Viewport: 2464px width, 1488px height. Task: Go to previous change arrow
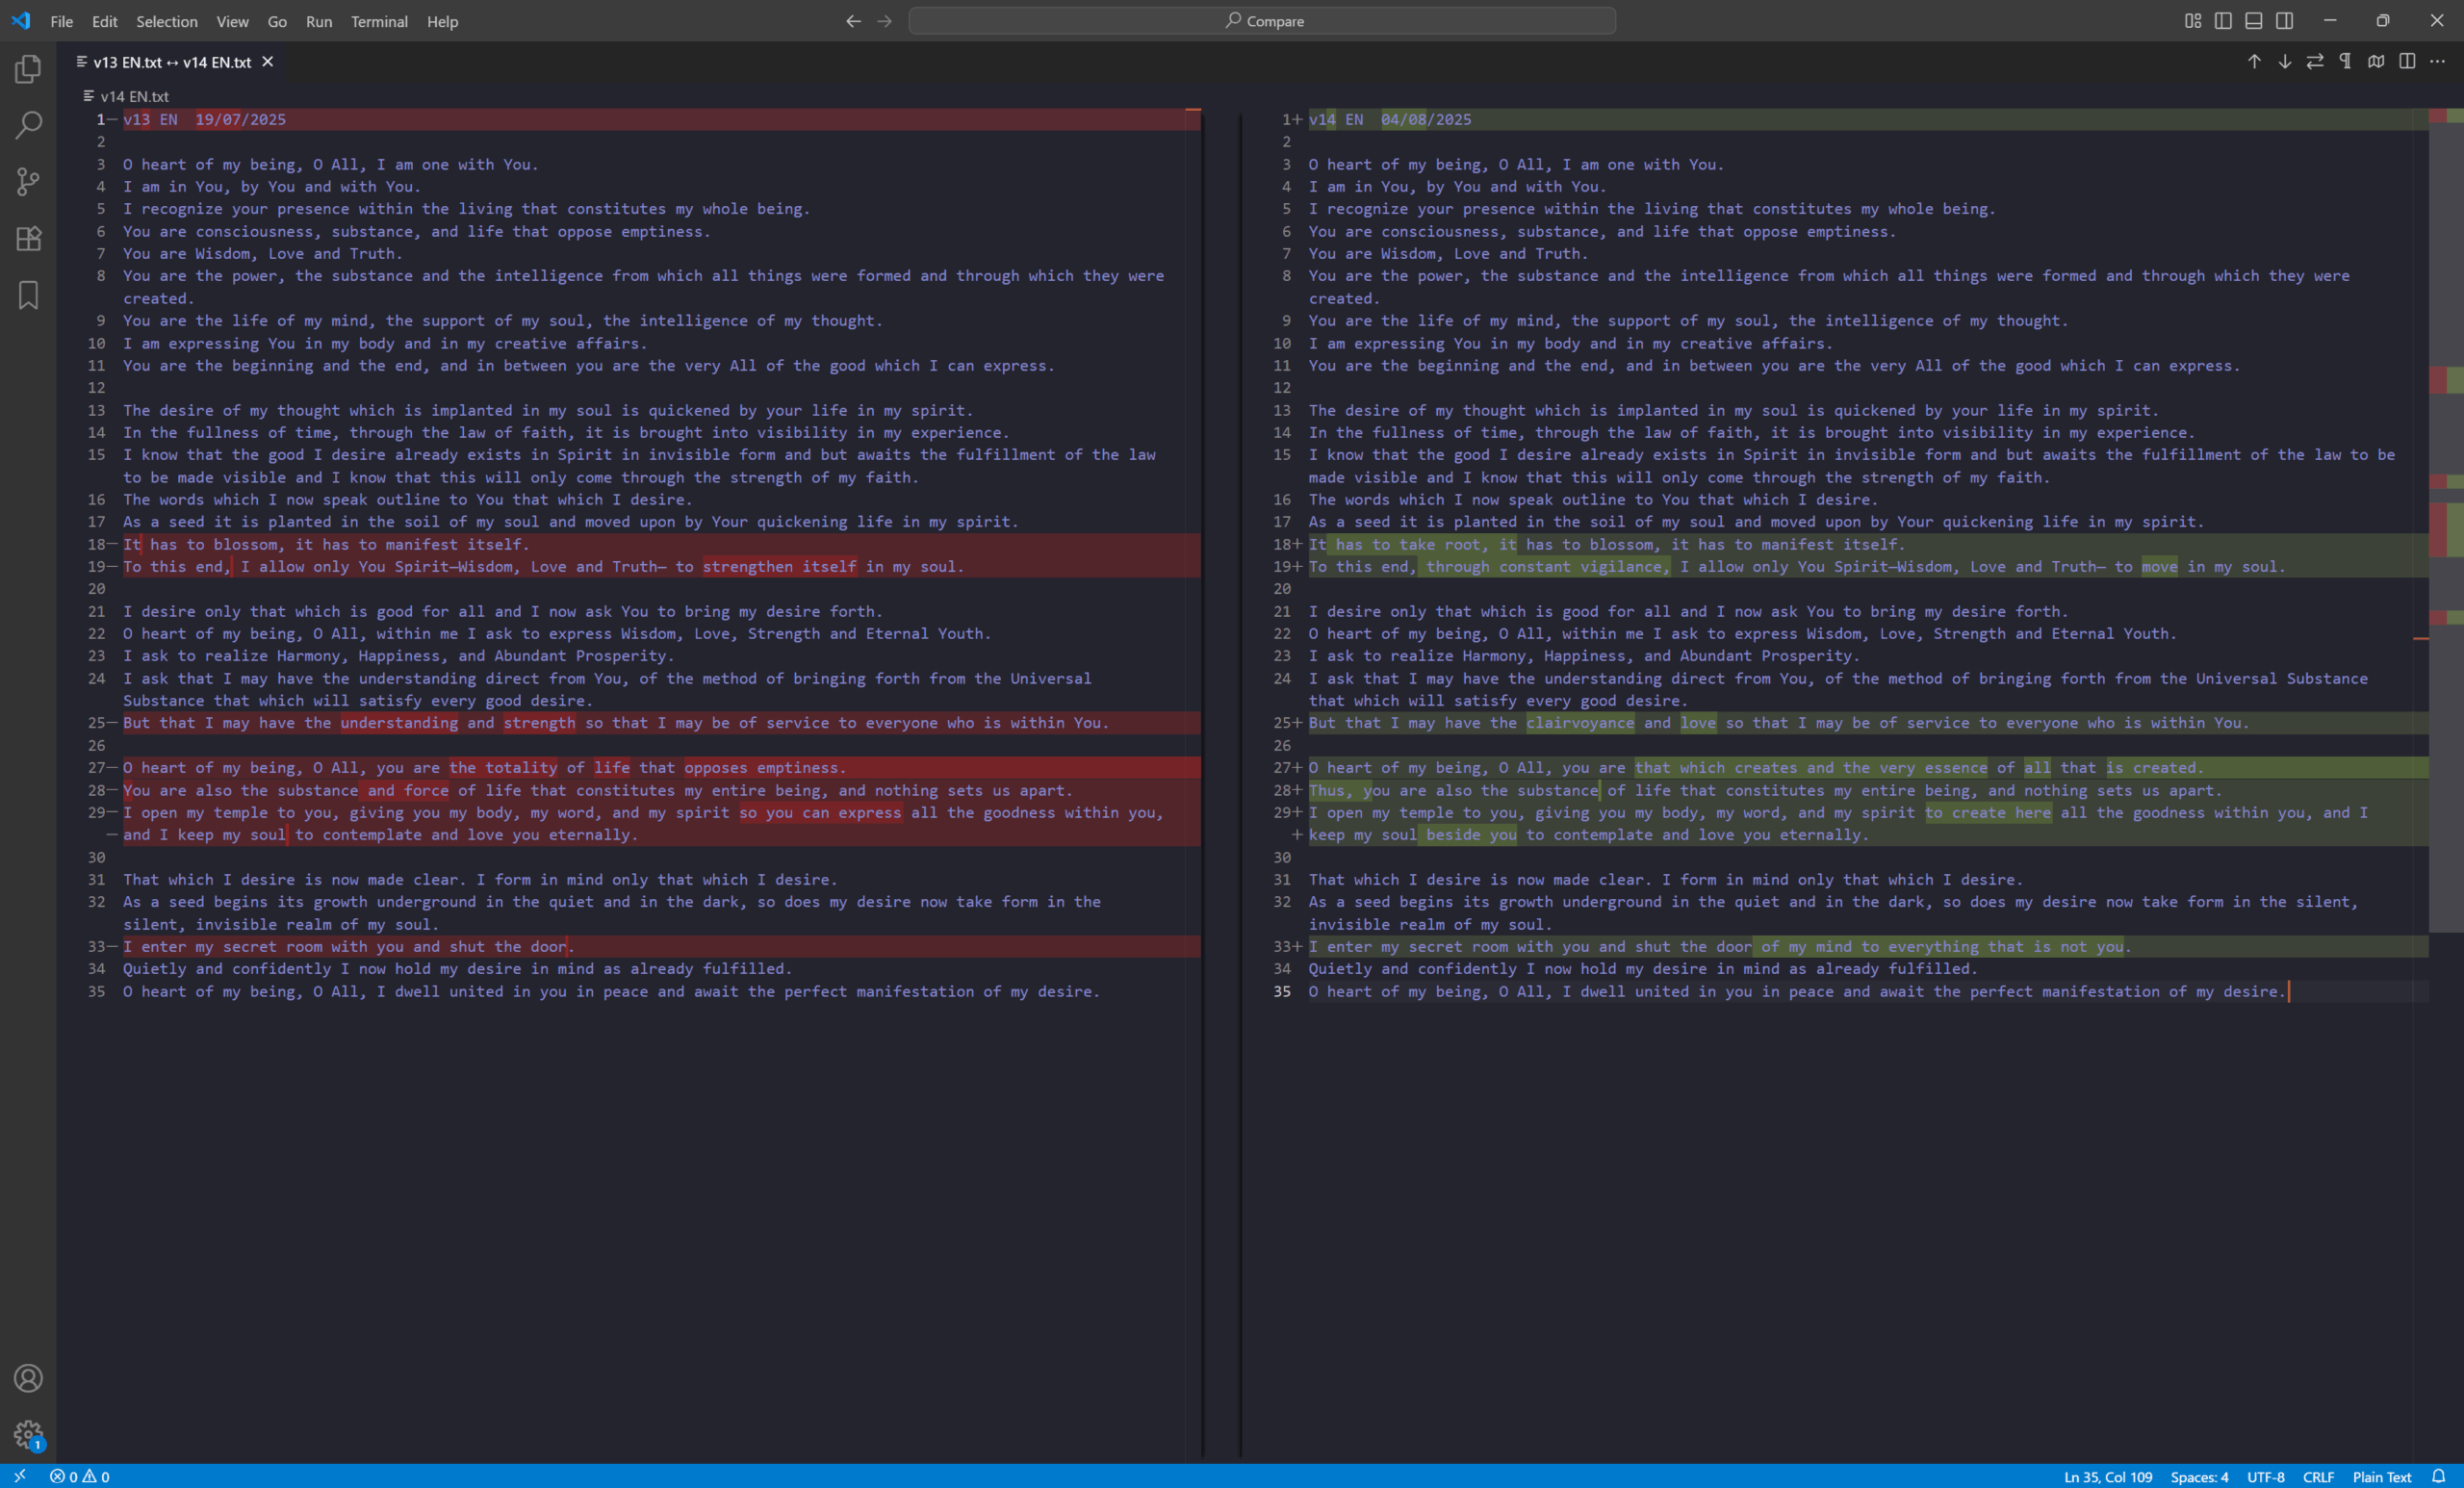click(x=2254, y=62)
